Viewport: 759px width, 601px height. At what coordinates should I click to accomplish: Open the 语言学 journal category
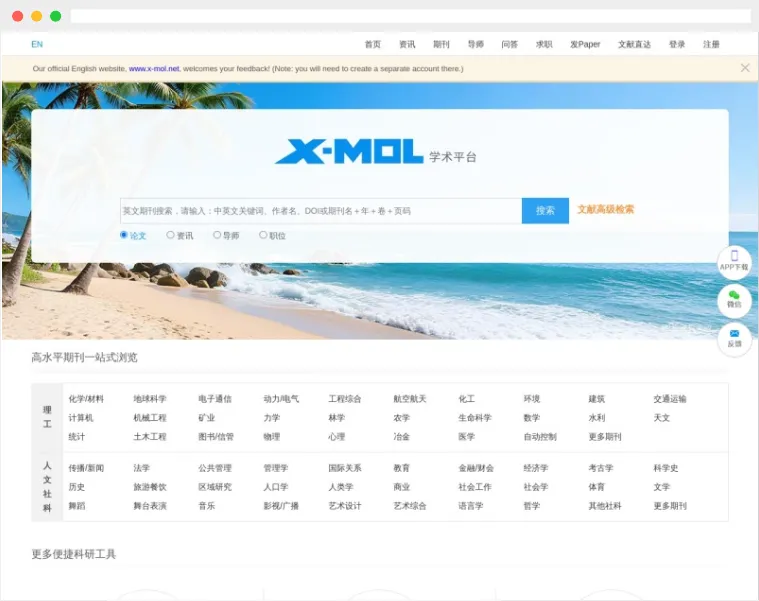(x=471, y=506)
